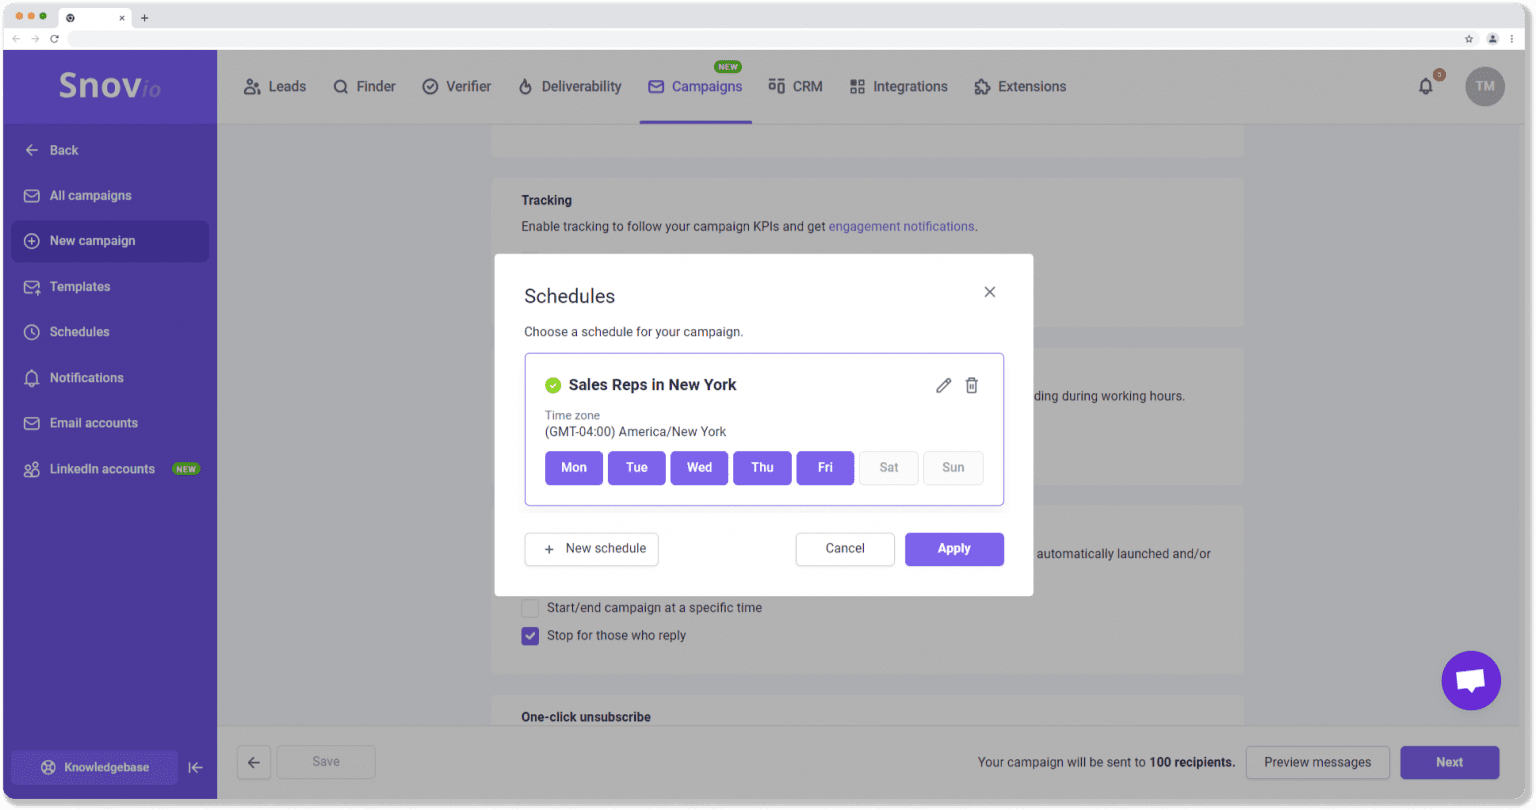Toggle Sunday in the schedule

[953, 468]
